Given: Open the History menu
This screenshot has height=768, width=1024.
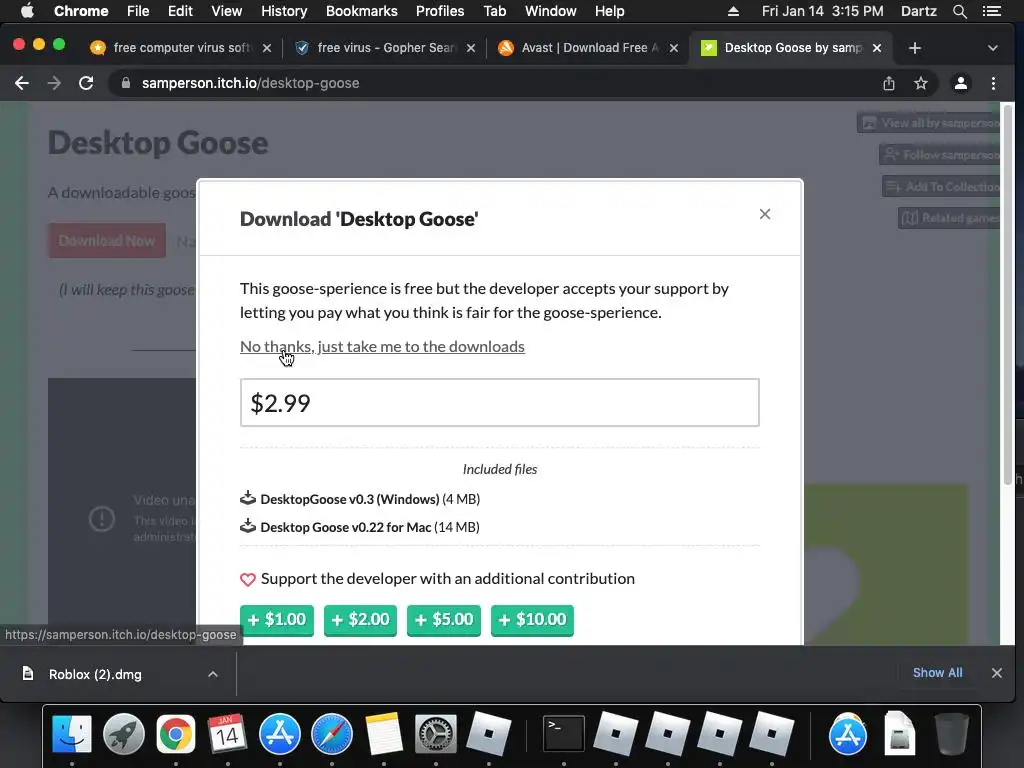Looking at the screenshot, I should 284,11.
